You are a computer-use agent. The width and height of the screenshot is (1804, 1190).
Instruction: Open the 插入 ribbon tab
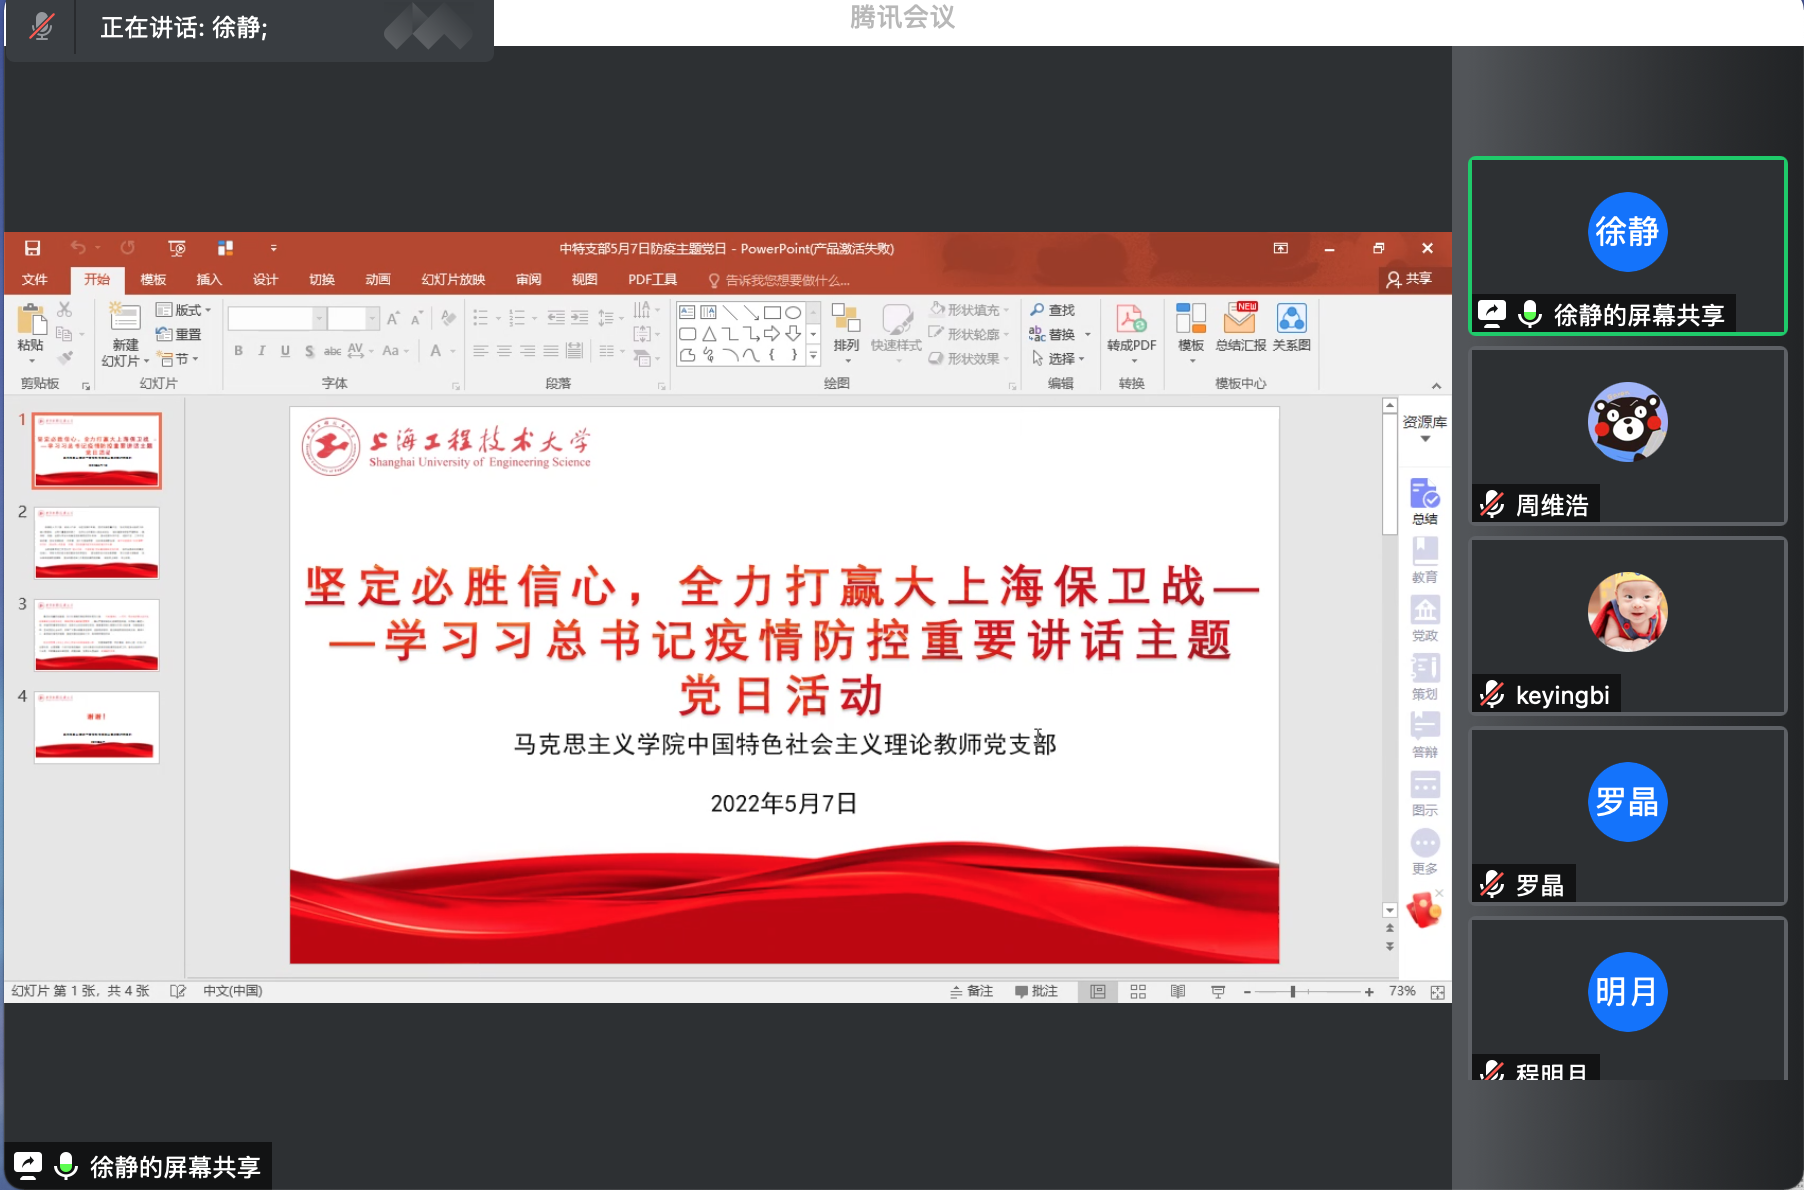209,280
